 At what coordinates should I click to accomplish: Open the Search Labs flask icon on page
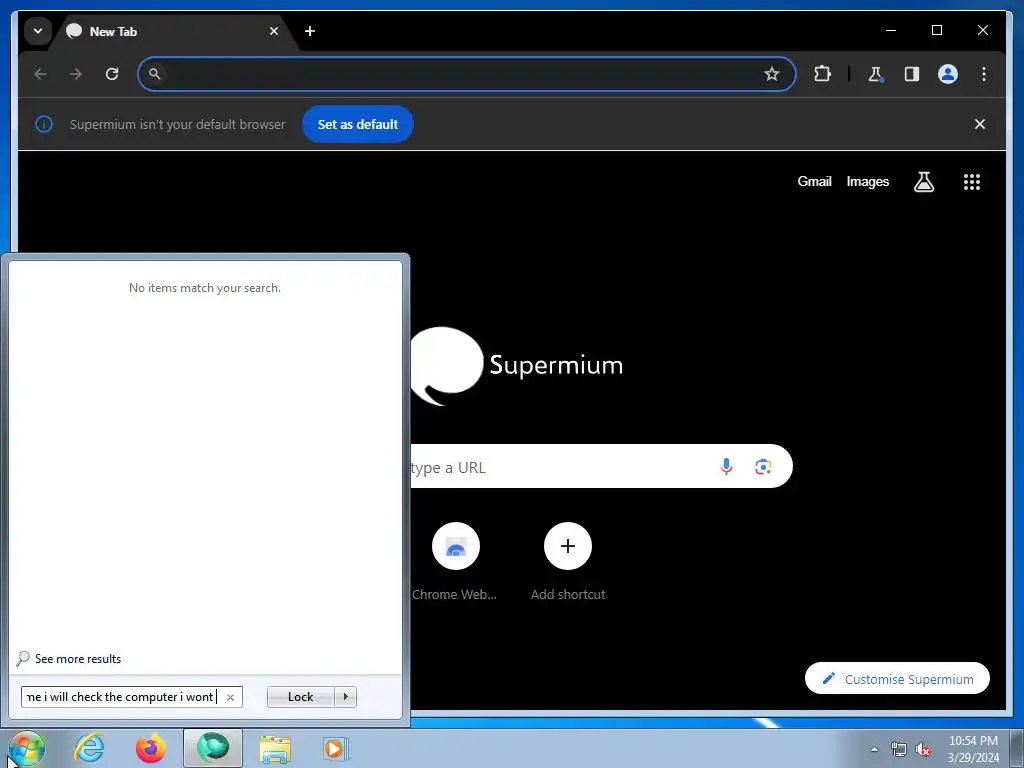coord(923,182)
